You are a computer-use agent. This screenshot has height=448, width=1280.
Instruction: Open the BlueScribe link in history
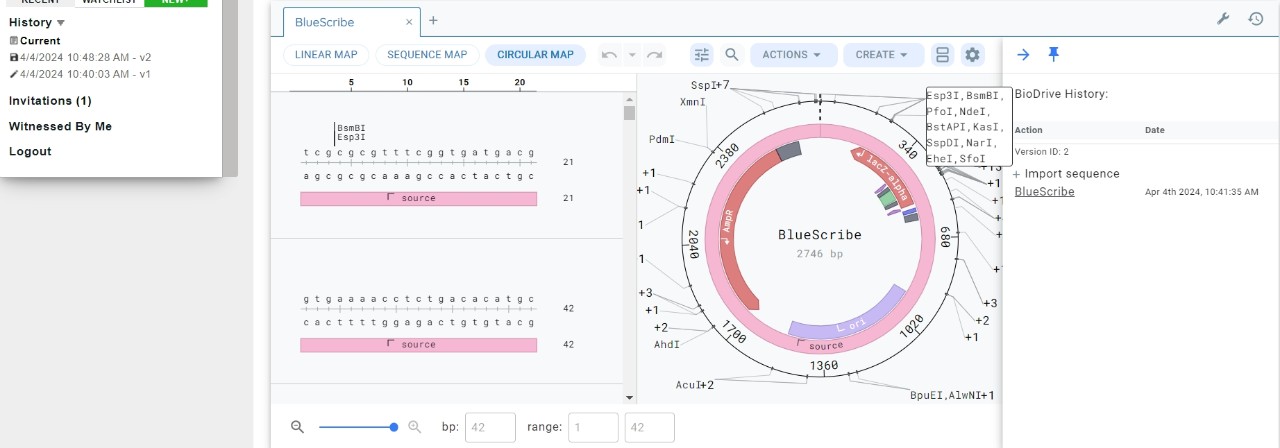(x=1044, y=191)
